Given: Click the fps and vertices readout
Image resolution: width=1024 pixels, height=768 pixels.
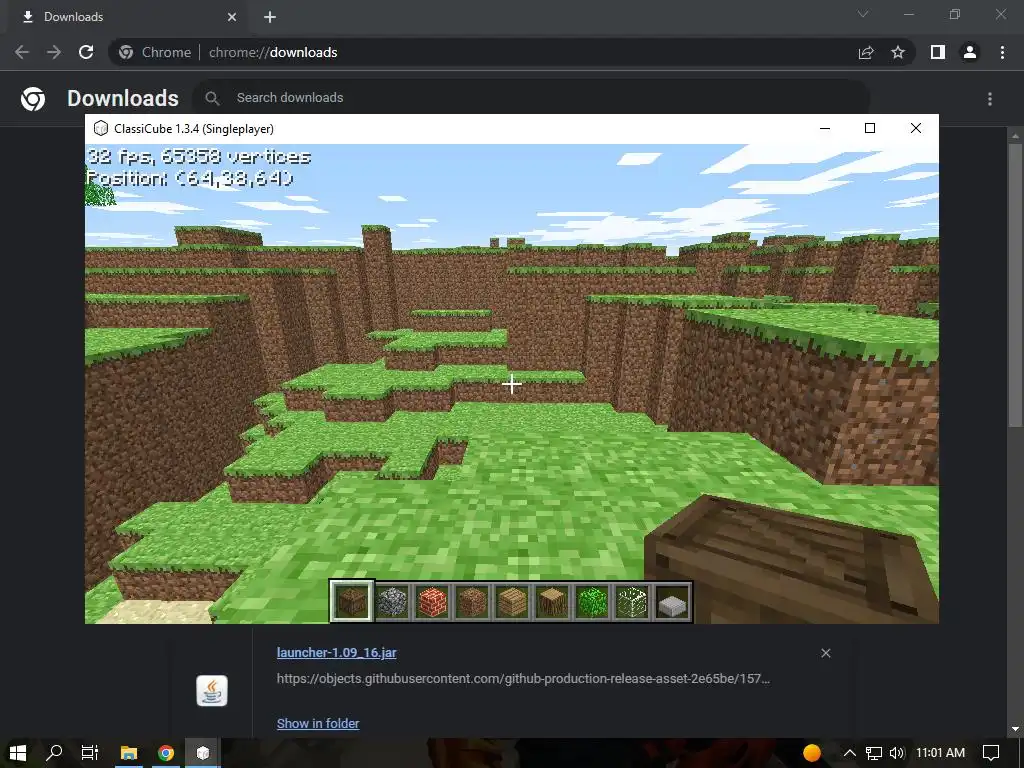Looking at the screenshot, I should [199, 156].
